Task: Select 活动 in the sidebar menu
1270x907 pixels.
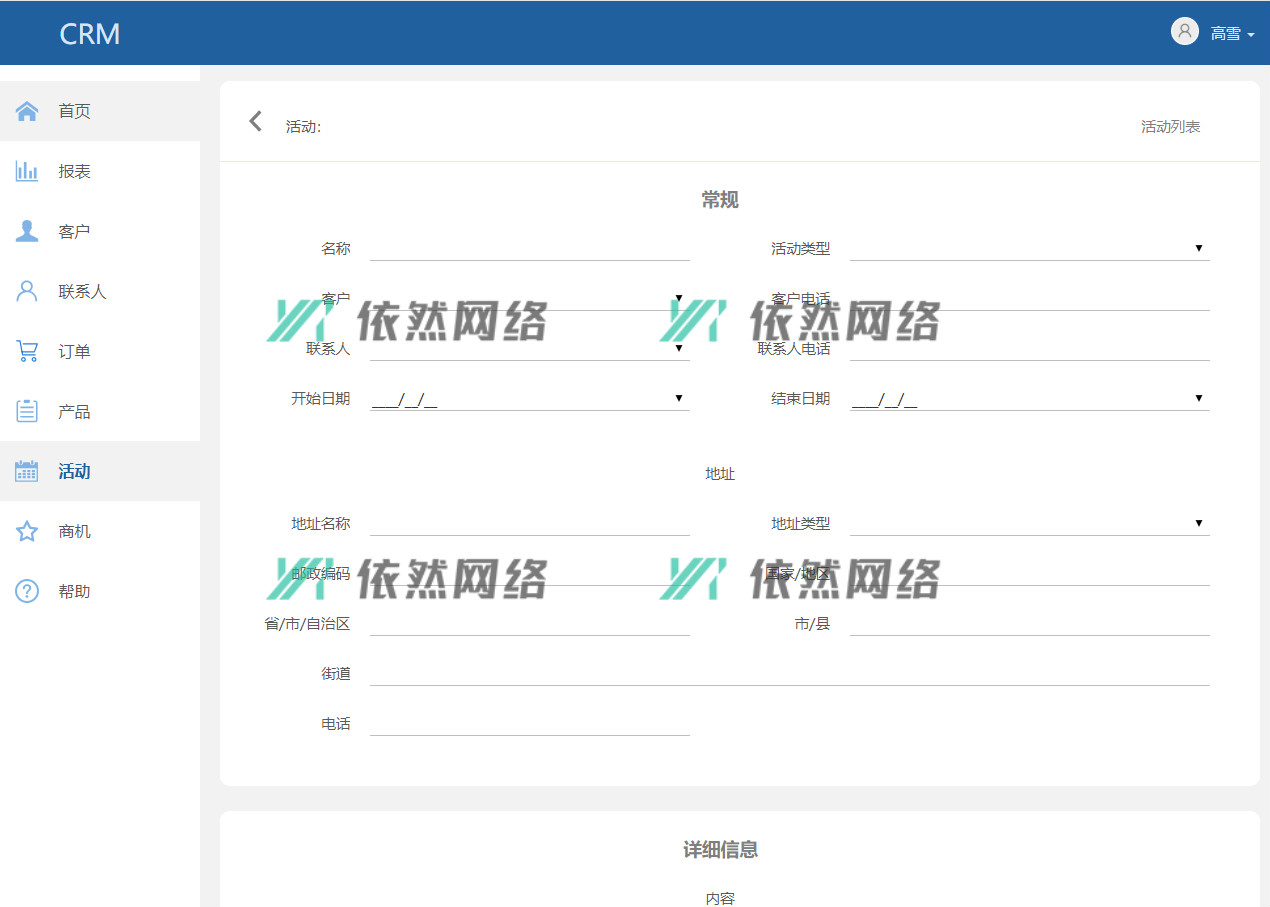Action: pyautogui.click(x=74, y=471)
